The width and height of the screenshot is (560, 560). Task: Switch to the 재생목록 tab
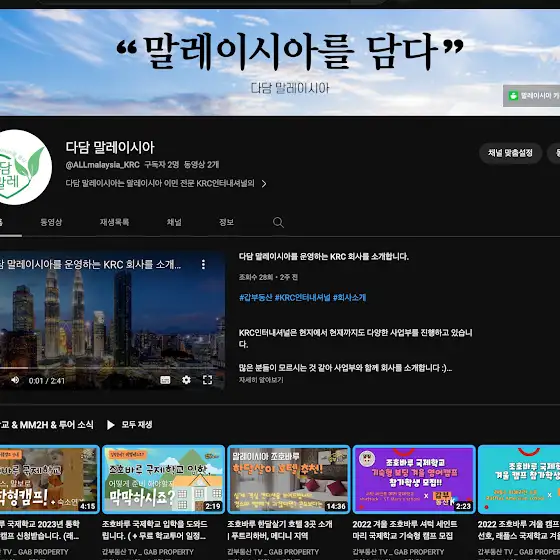click(114, 222)
